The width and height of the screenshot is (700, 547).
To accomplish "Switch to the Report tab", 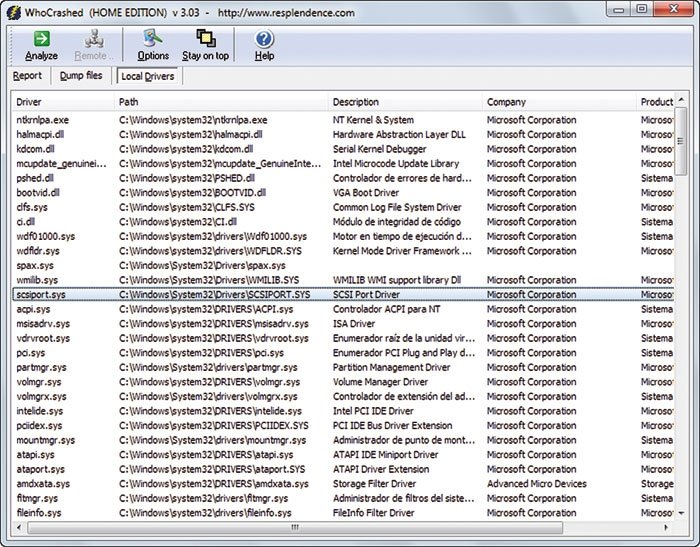I will (x=27, y=76).
